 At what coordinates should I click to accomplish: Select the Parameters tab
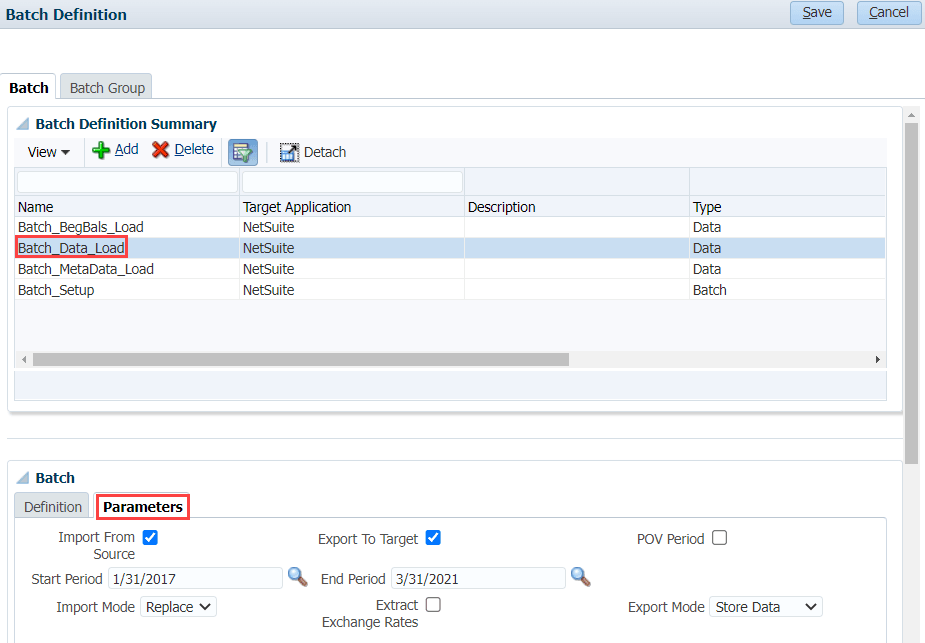point(143,507)
